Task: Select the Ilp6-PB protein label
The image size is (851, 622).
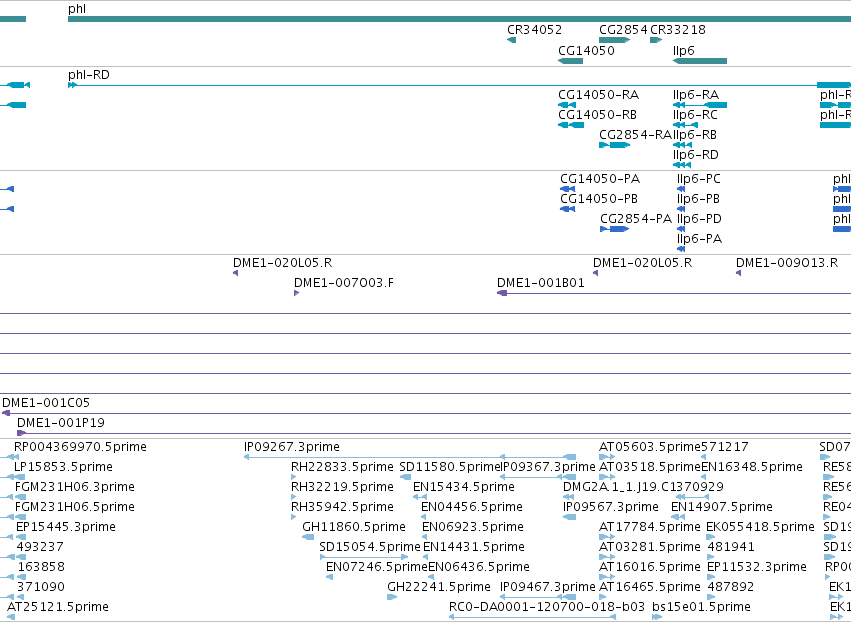Action: tap(698, 199)
